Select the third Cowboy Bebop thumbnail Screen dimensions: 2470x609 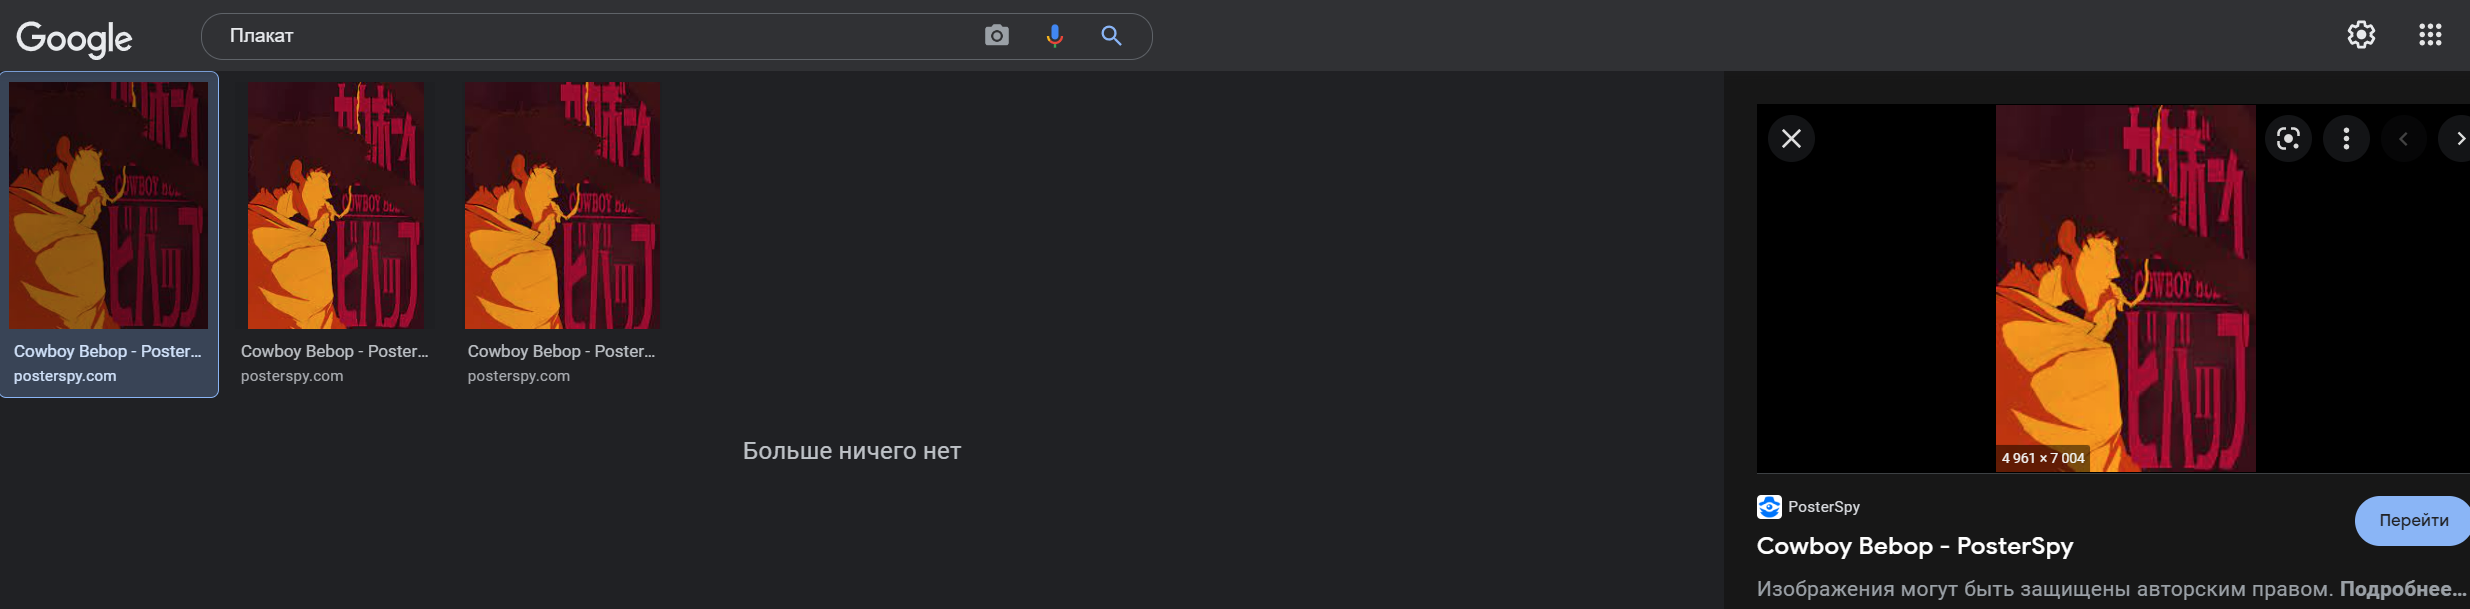(562, 206)
